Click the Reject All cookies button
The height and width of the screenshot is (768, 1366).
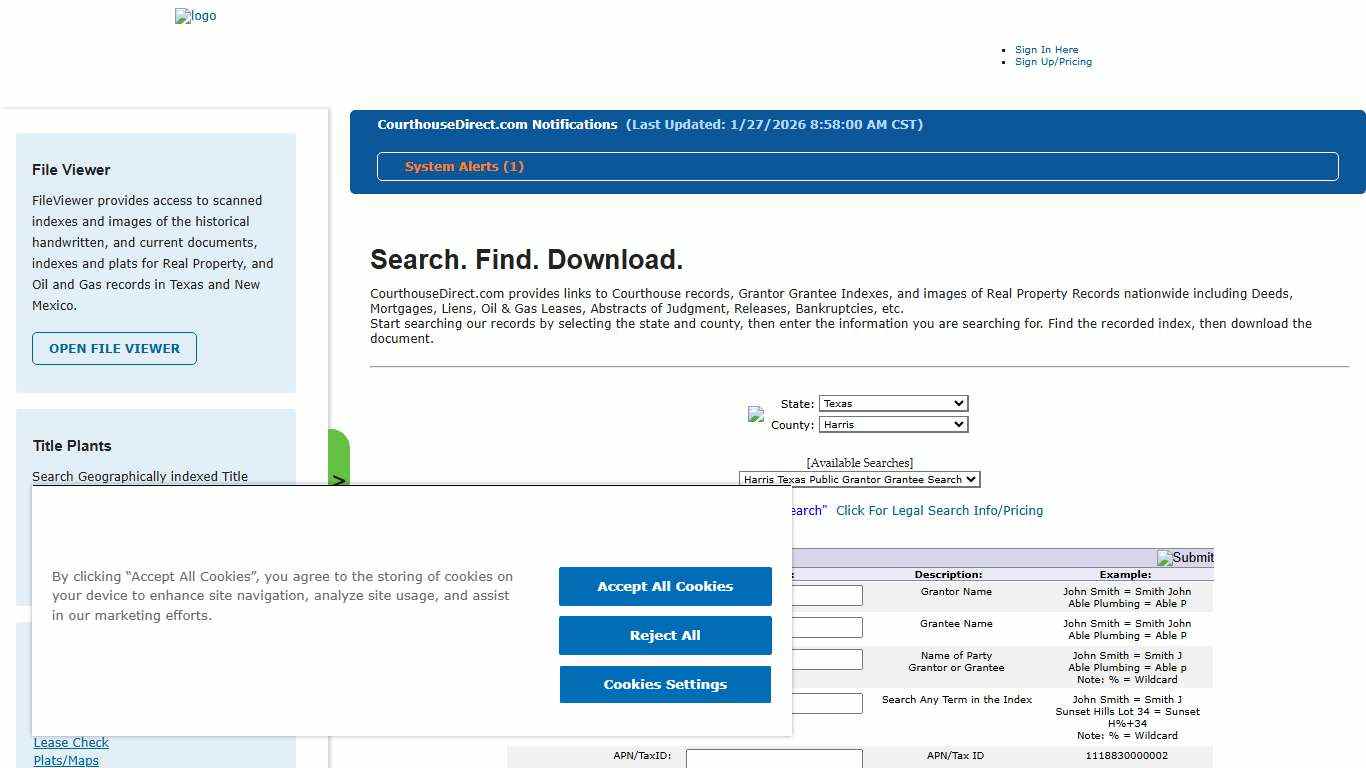point(665,635)
